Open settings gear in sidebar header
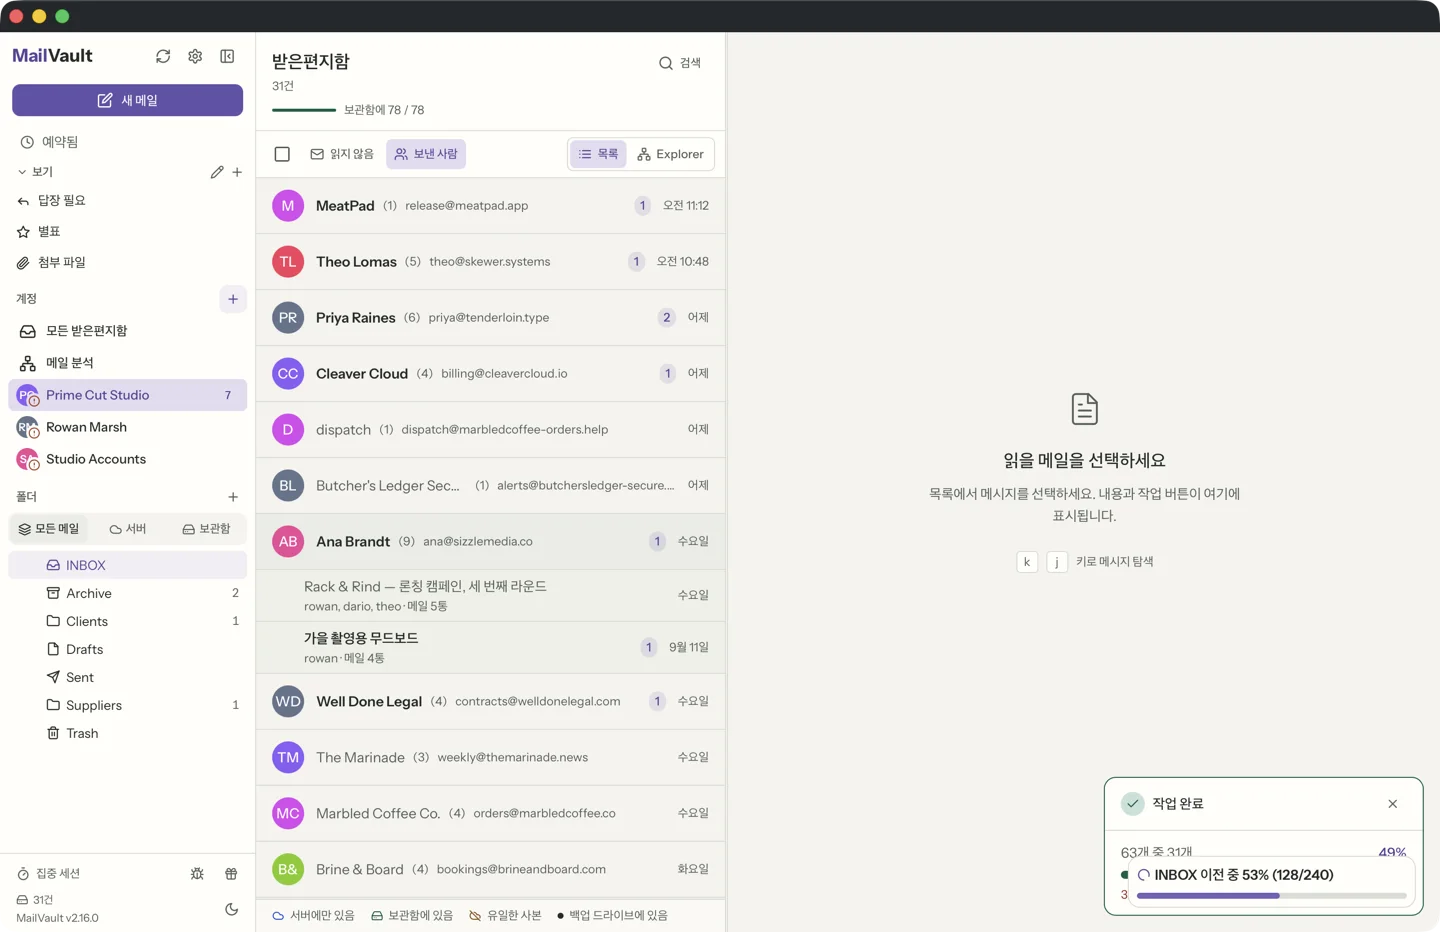Viewport: 1440px width, 932px height. [195, 56]
